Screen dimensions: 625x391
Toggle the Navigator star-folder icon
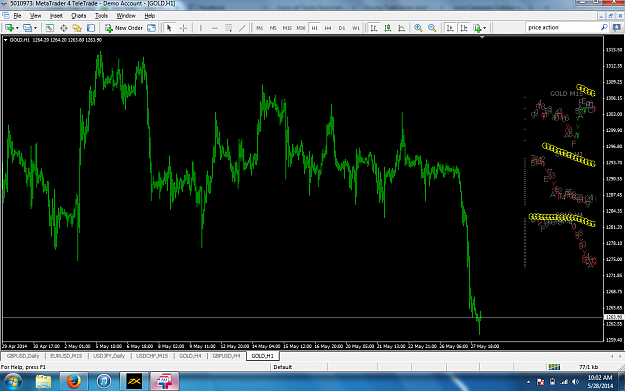click(77, 28)
